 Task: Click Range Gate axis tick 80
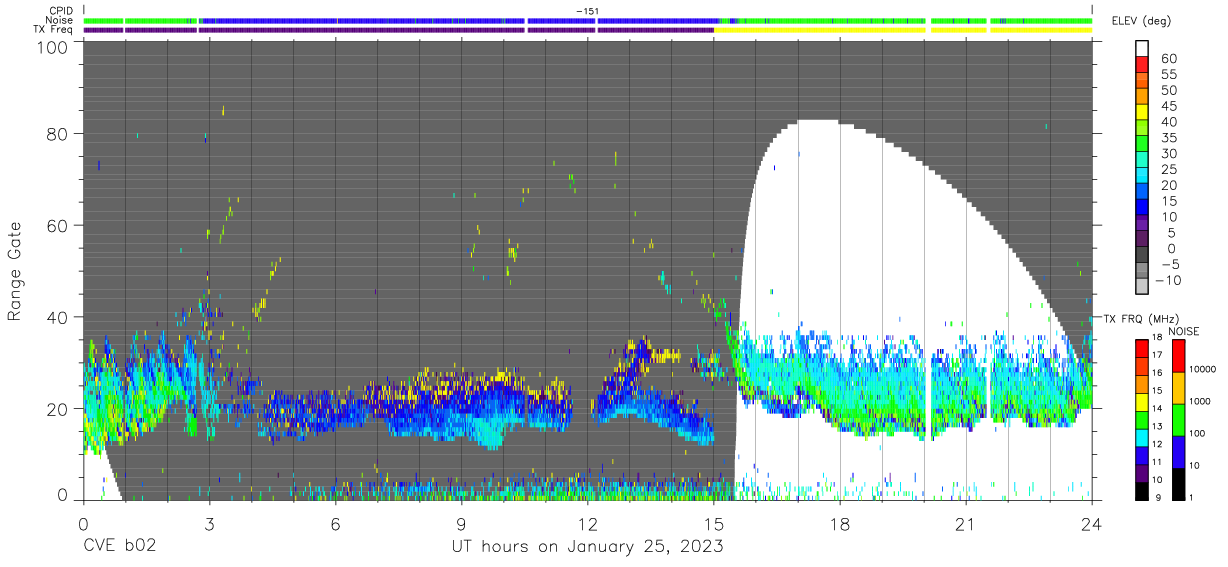(x=59, y=133)
